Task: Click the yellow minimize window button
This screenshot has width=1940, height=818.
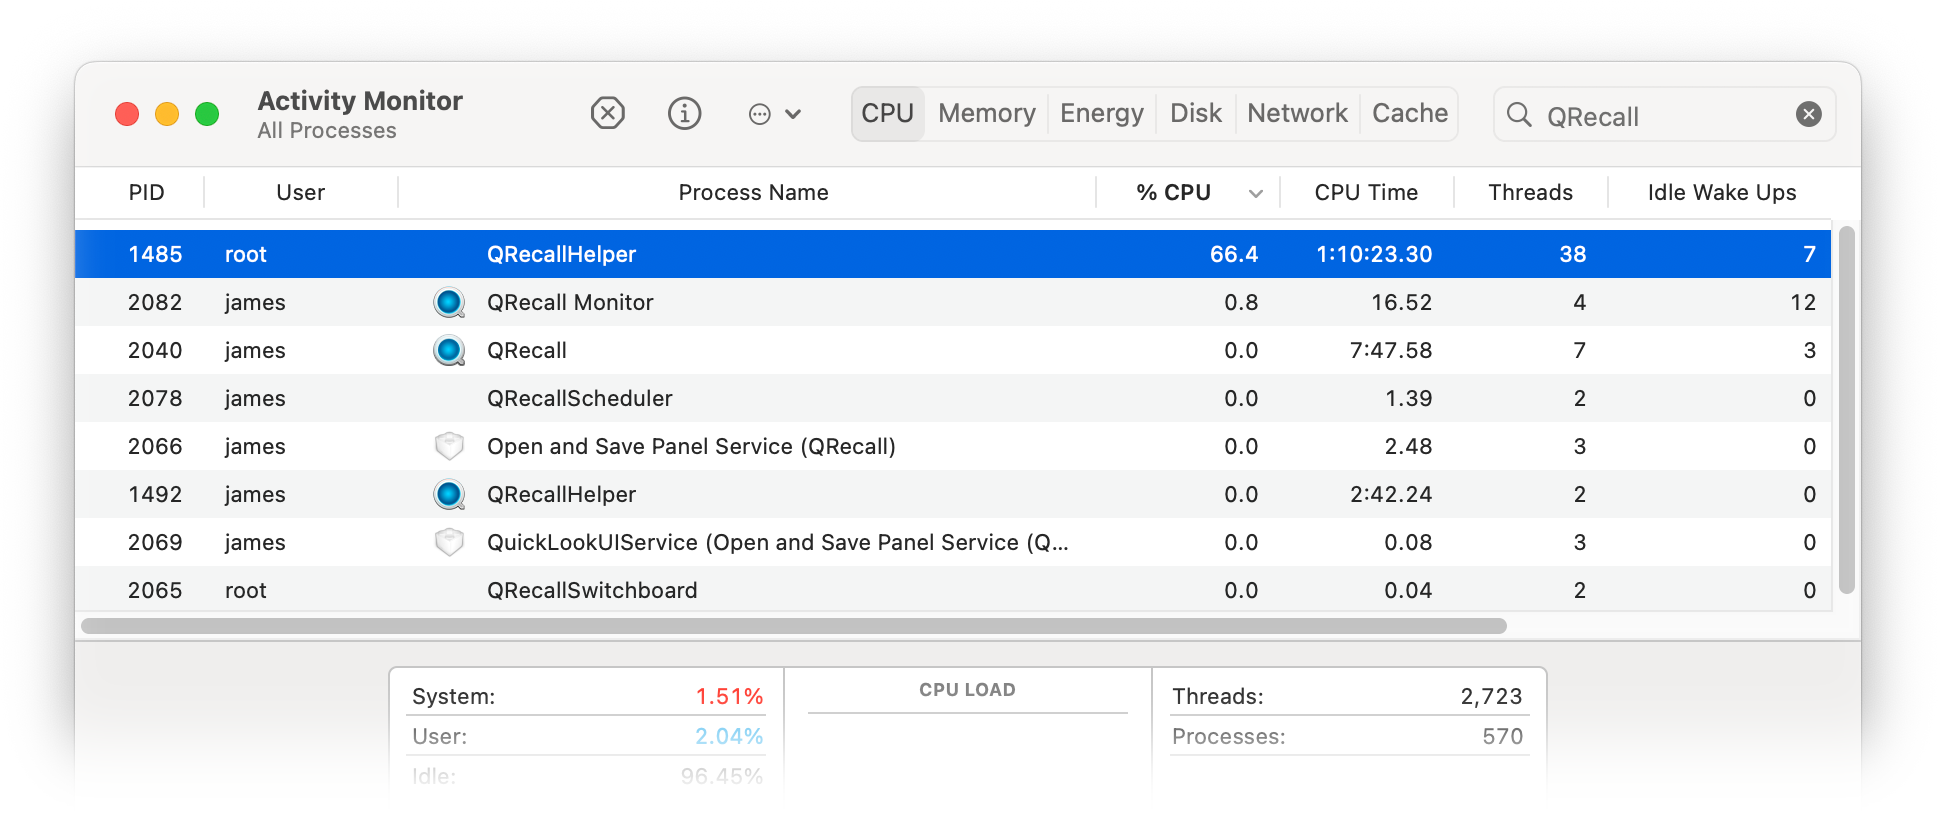Action: click(167, 114)
